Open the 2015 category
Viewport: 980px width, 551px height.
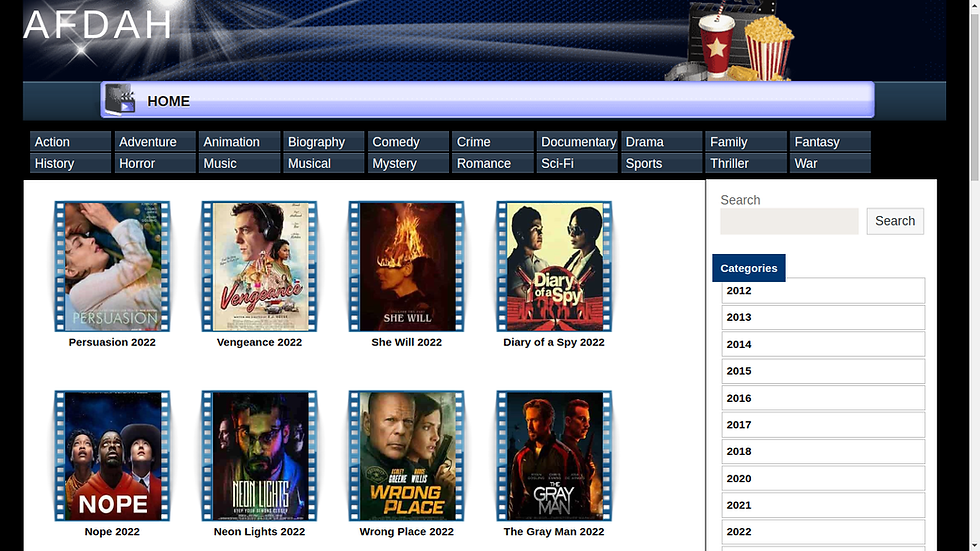[x=823, y=371]
